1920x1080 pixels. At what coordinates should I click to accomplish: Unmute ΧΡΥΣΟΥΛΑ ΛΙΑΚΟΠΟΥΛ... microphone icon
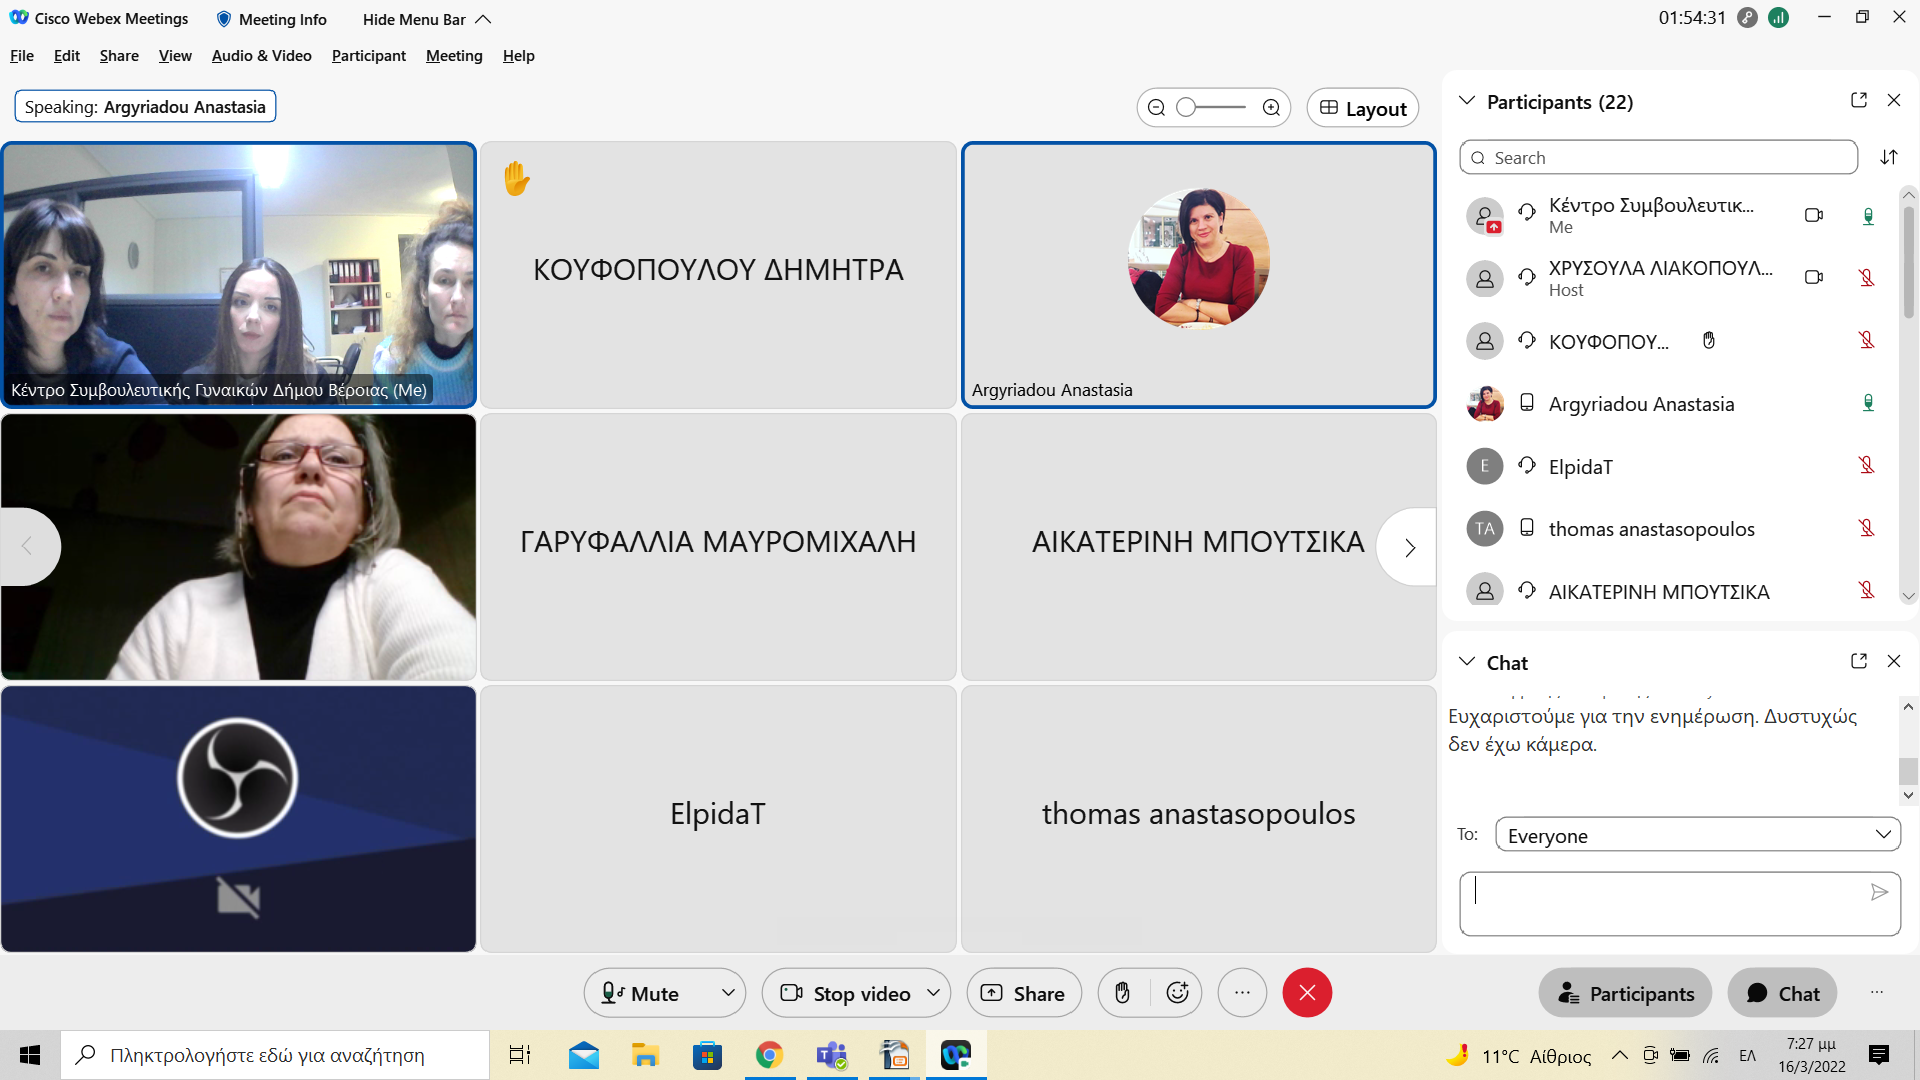point(1866,278)
